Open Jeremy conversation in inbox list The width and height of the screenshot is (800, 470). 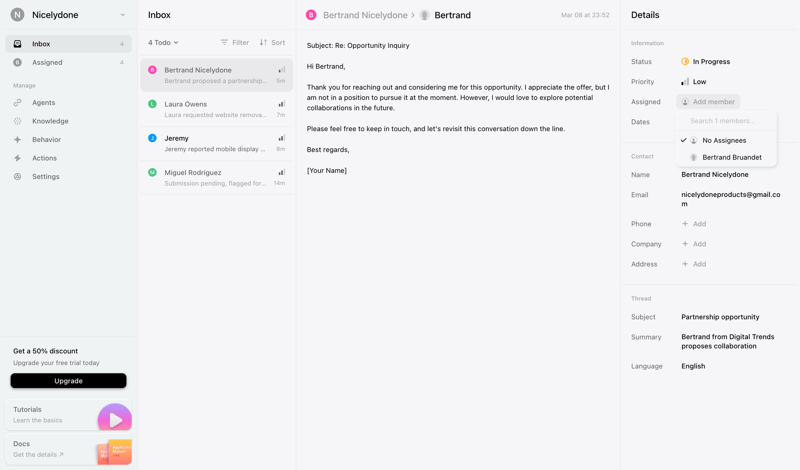(x=216, y=143)
